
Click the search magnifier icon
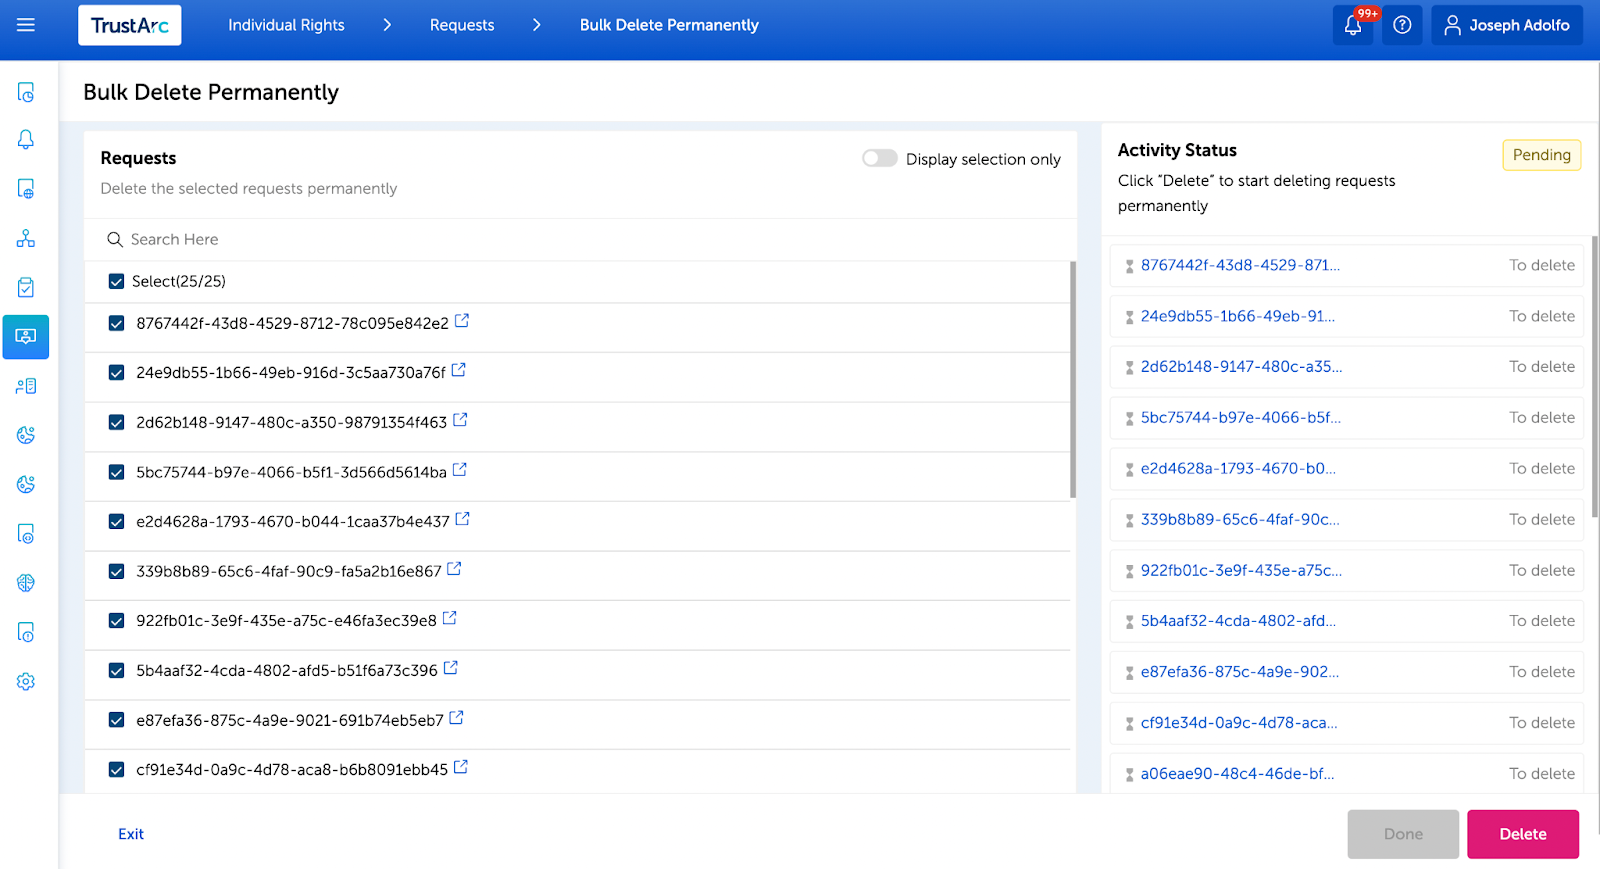pyautogui.click(x=115, y=240)
